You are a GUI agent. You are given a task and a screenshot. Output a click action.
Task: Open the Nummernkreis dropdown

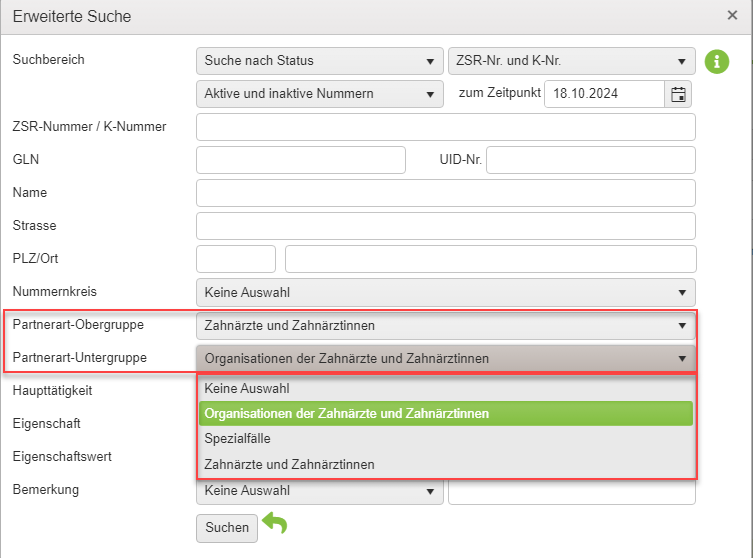[x=446, y=292]
